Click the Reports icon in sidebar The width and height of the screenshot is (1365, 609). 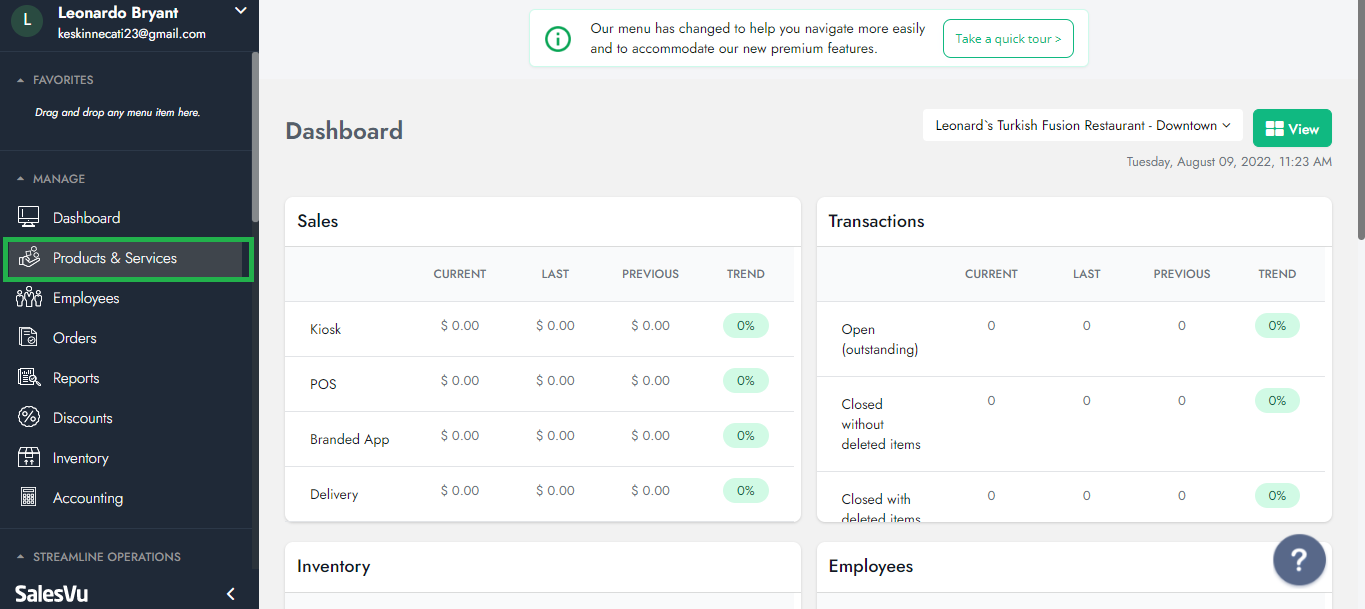coord(28,378)
